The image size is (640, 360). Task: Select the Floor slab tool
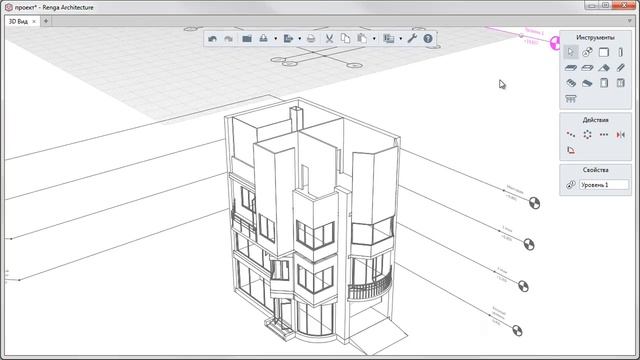[571, 68]
